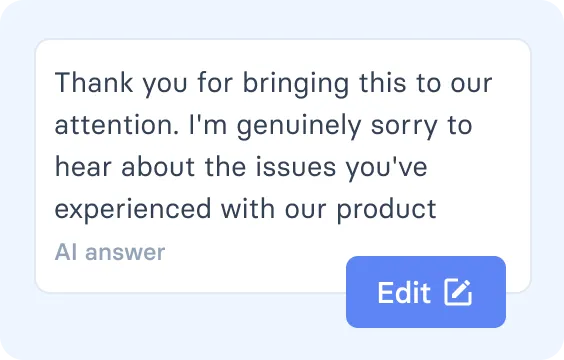Click the word "Edit" on the button

pyautogui.click(x=404, y=292)
